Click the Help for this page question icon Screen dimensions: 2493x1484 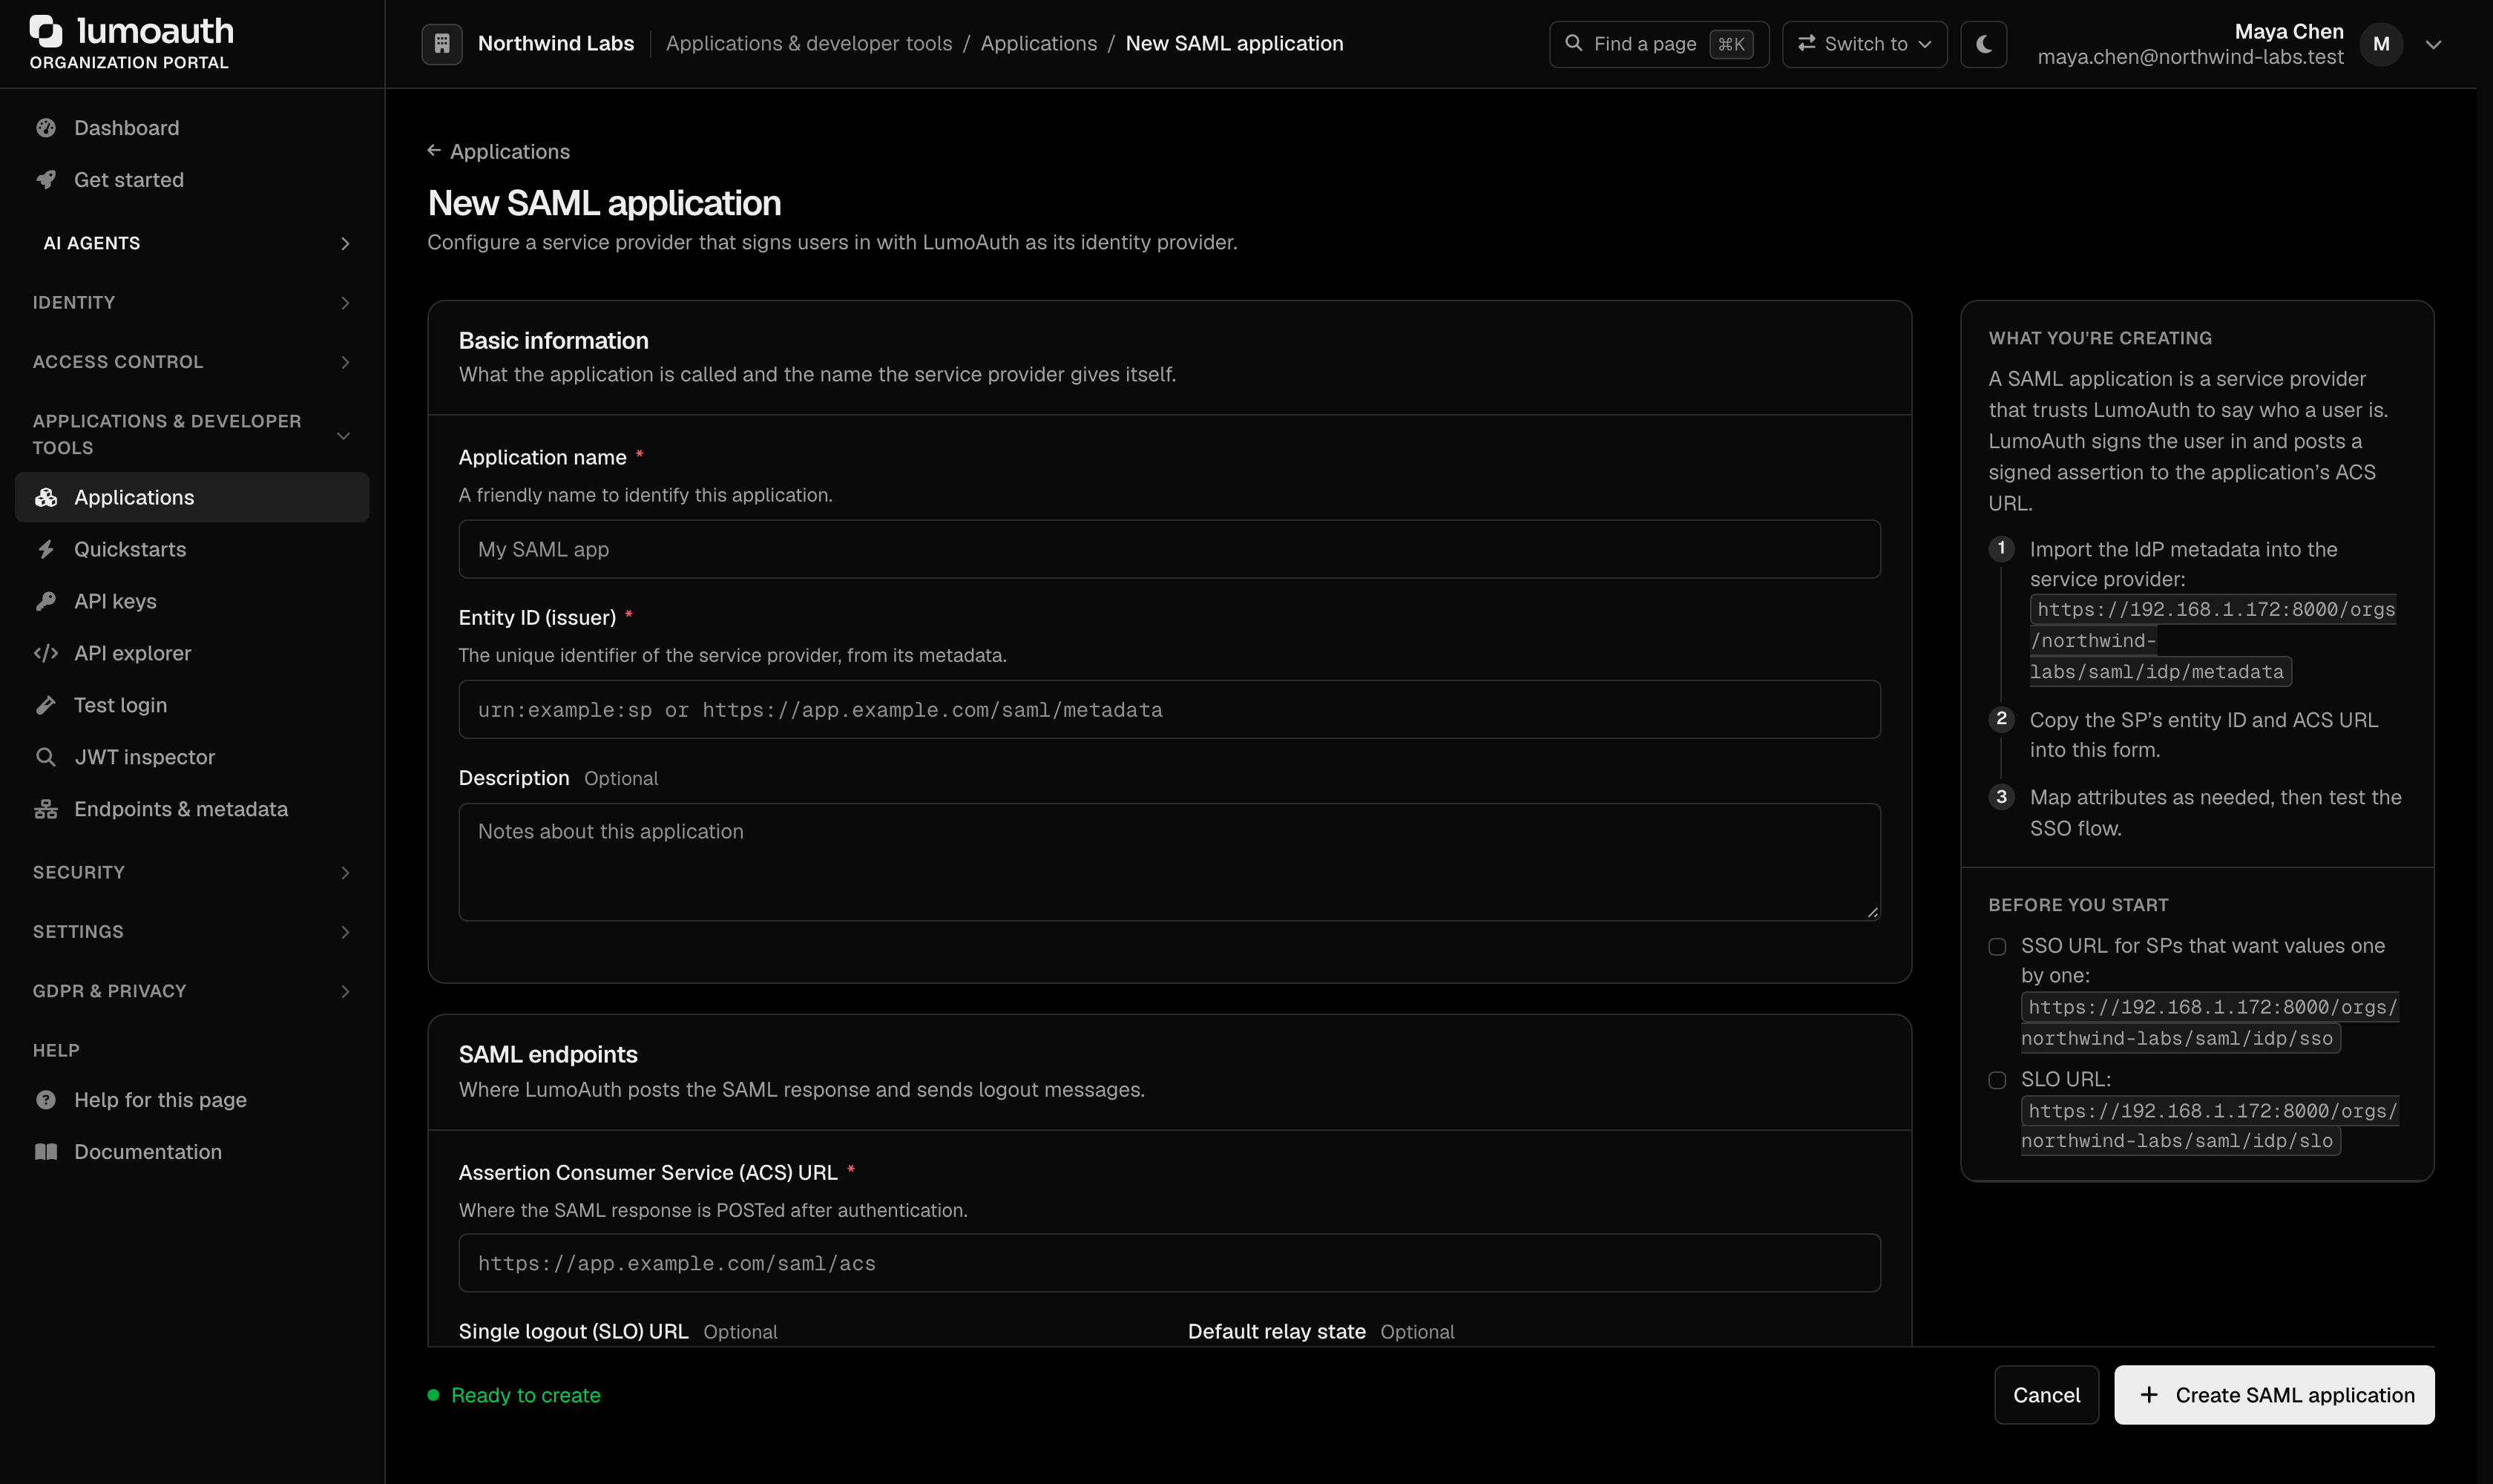(46, 1100)
